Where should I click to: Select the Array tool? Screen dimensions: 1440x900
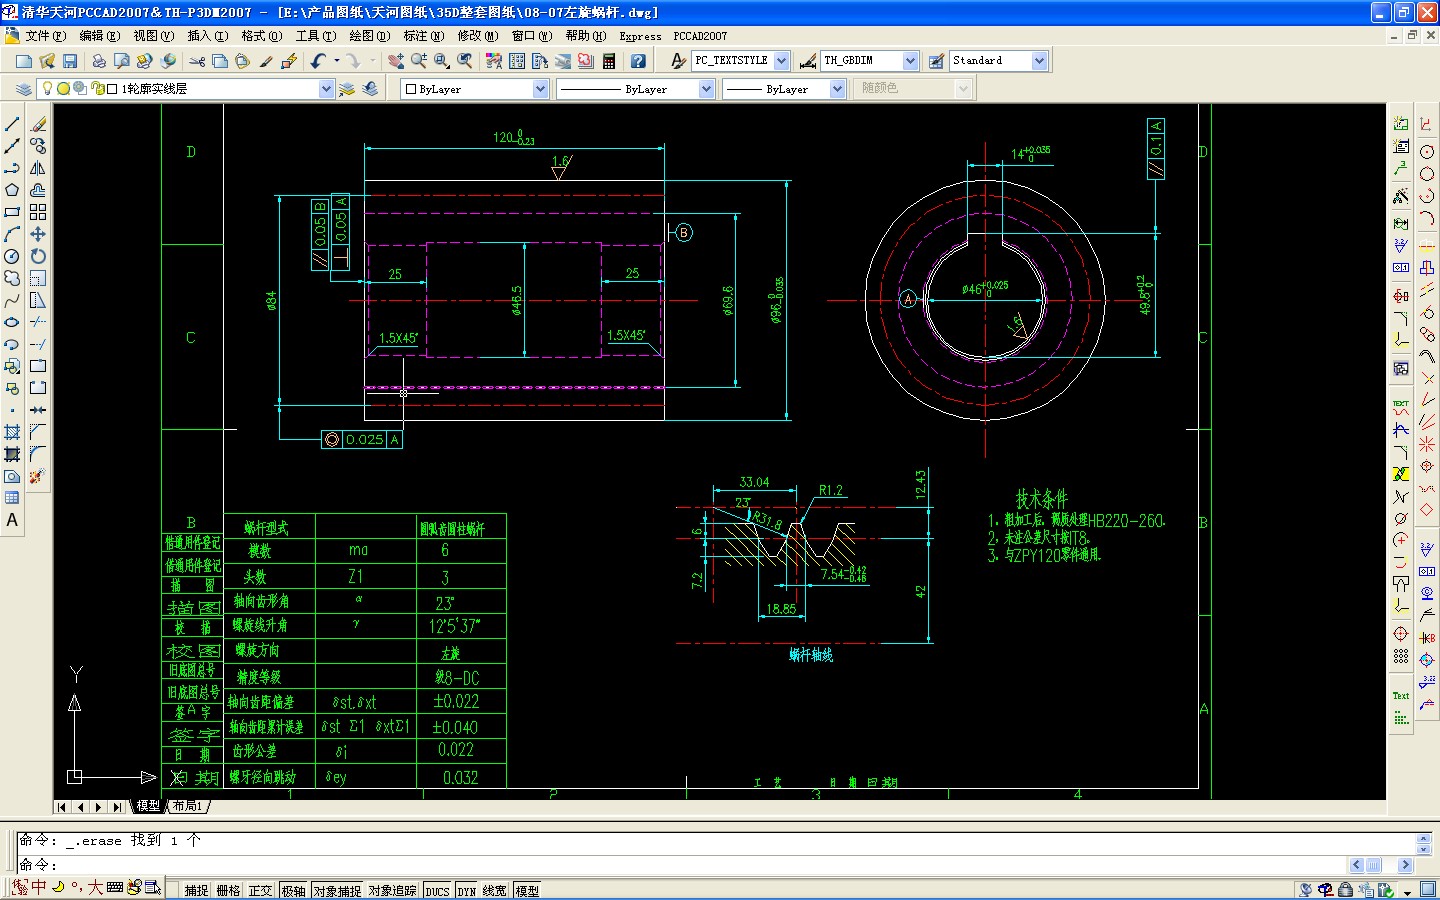pyautogui.click(x=38, y=212)
